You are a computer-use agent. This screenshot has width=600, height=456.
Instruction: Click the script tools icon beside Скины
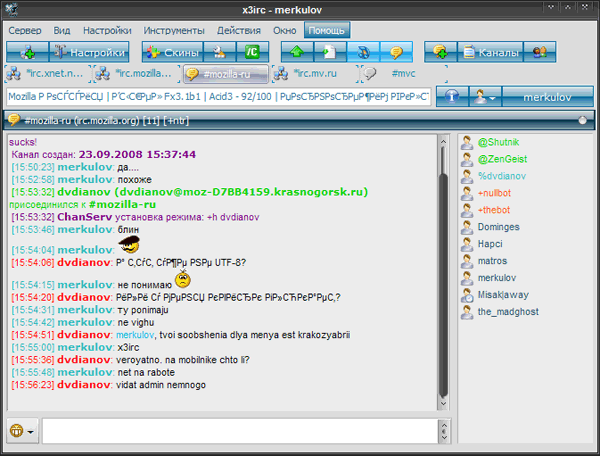pyautogui.click(x=220, y=52)
